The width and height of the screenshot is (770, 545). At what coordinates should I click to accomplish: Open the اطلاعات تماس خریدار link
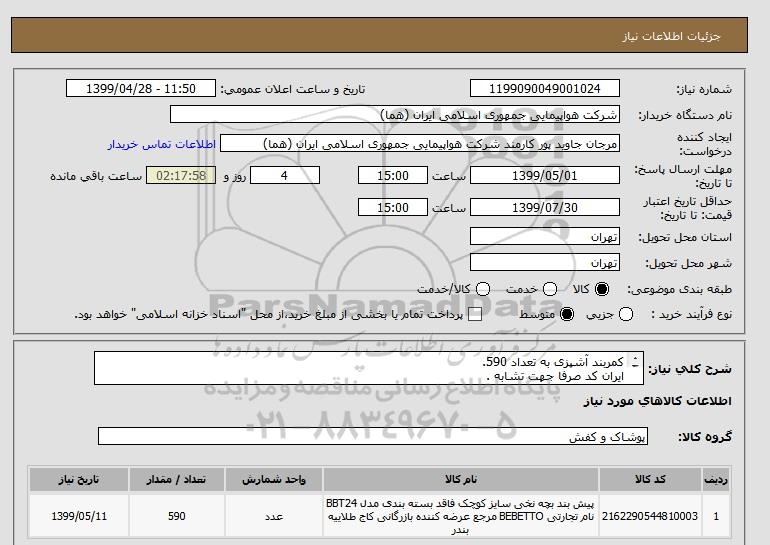(162, 144)
